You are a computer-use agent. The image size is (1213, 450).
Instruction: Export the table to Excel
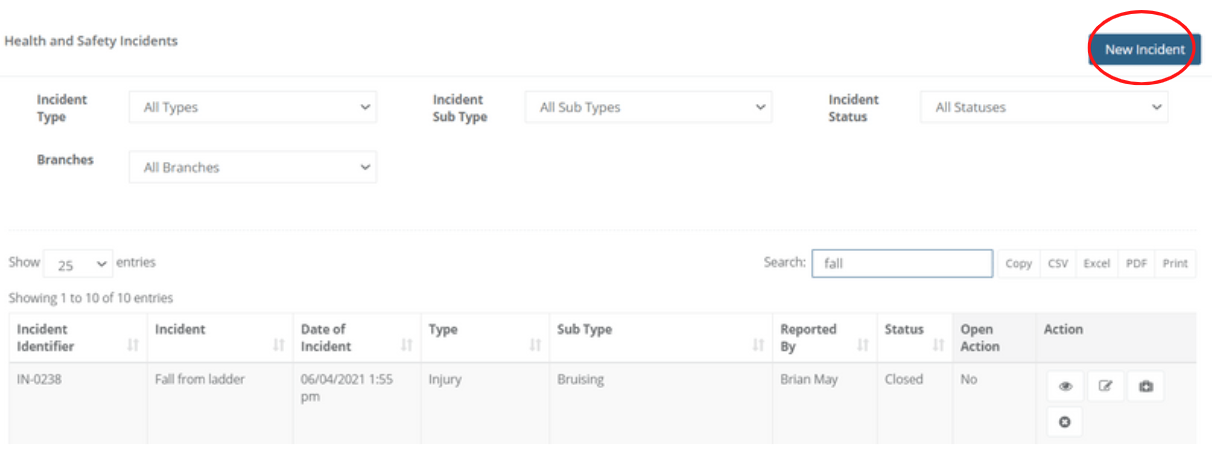point(1097,264)
